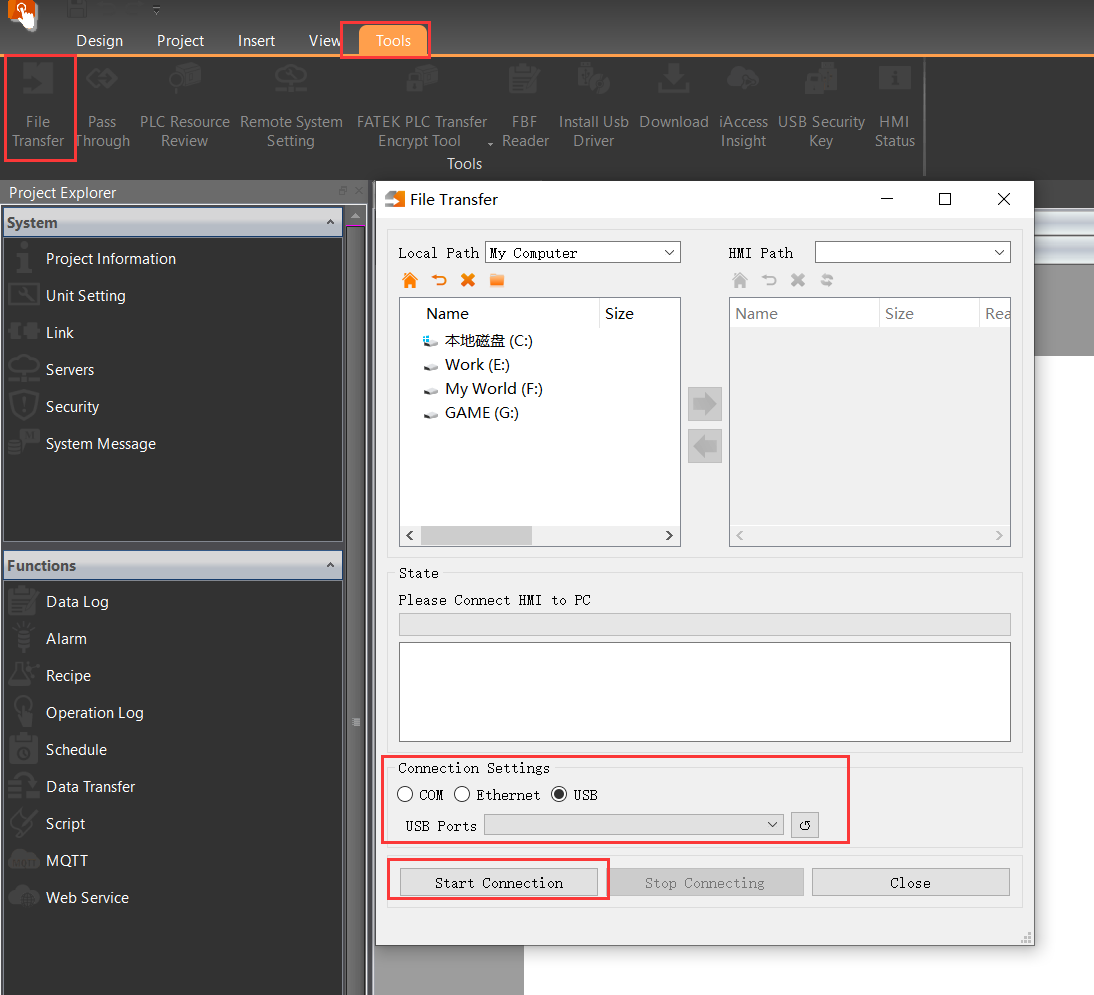The height and width of the screenshot is (995, 1094).
Task: Transfer file to PC with left arrow
Action: tap(705, 447)
